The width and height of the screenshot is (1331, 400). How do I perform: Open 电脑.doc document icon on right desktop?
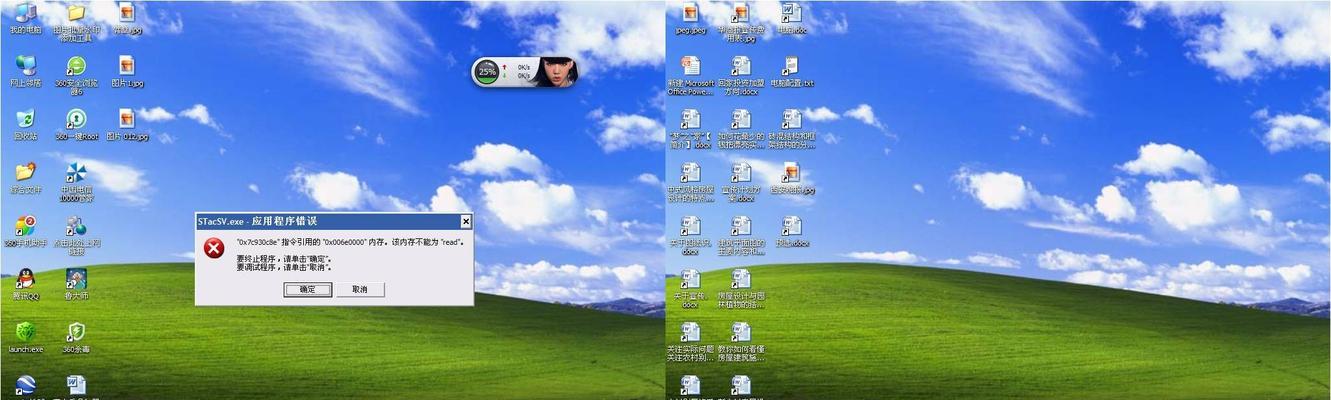pos(790,18)
